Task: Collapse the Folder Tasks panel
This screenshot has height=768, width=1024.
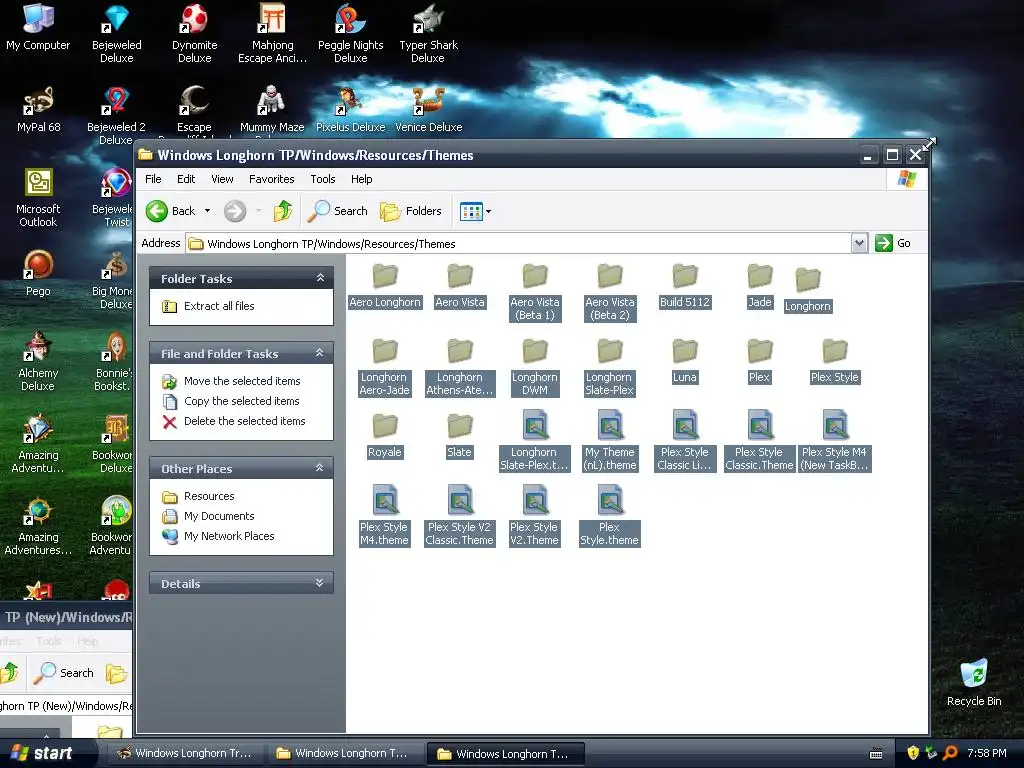Action: point(320,278)
